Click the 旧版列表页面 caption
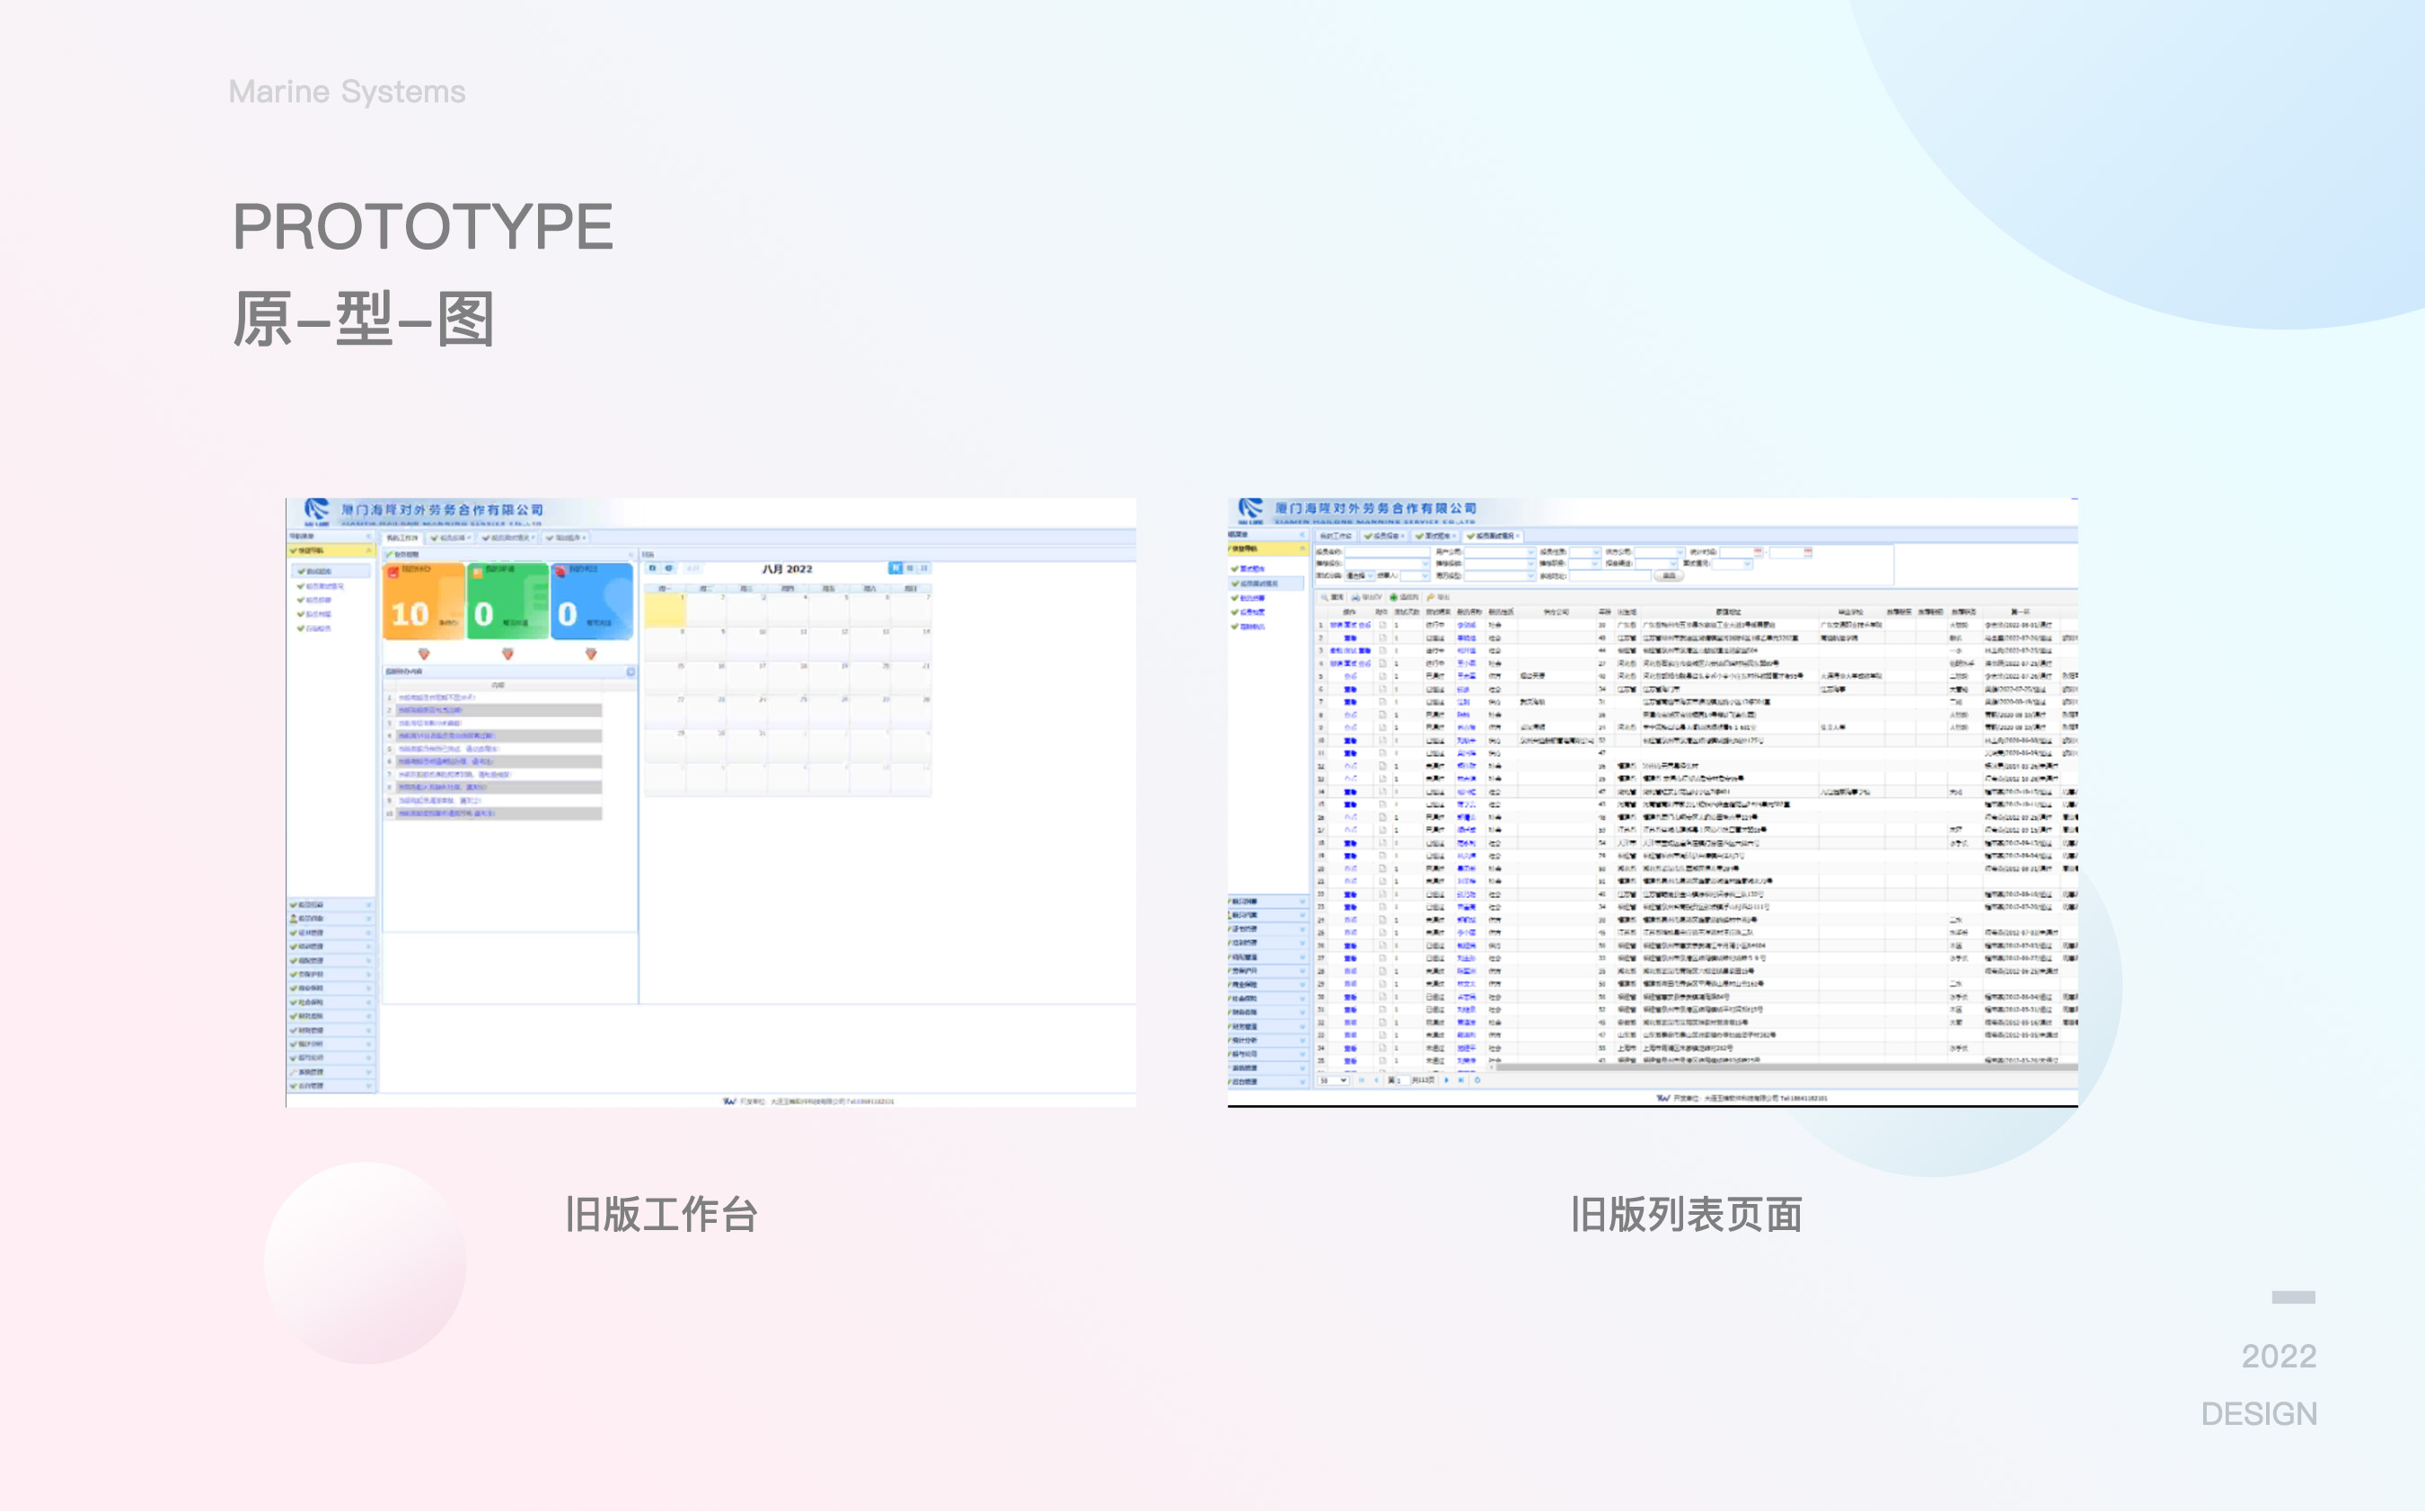2425x1512 pixels. click(x=1686, y=1214)
